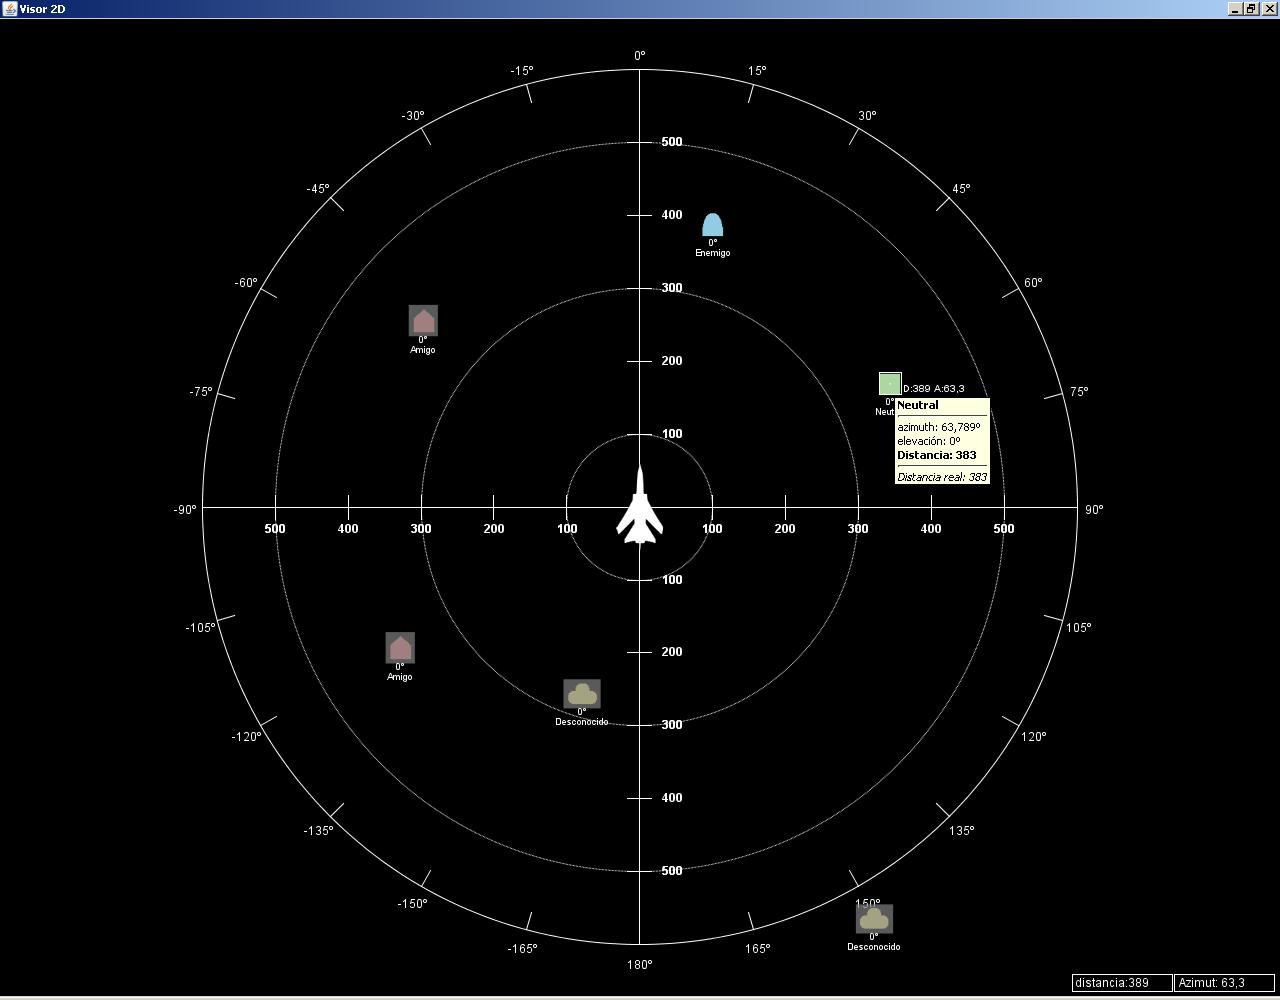
Task: Click the -90° bearing label on left
Action: click(185, 510)
